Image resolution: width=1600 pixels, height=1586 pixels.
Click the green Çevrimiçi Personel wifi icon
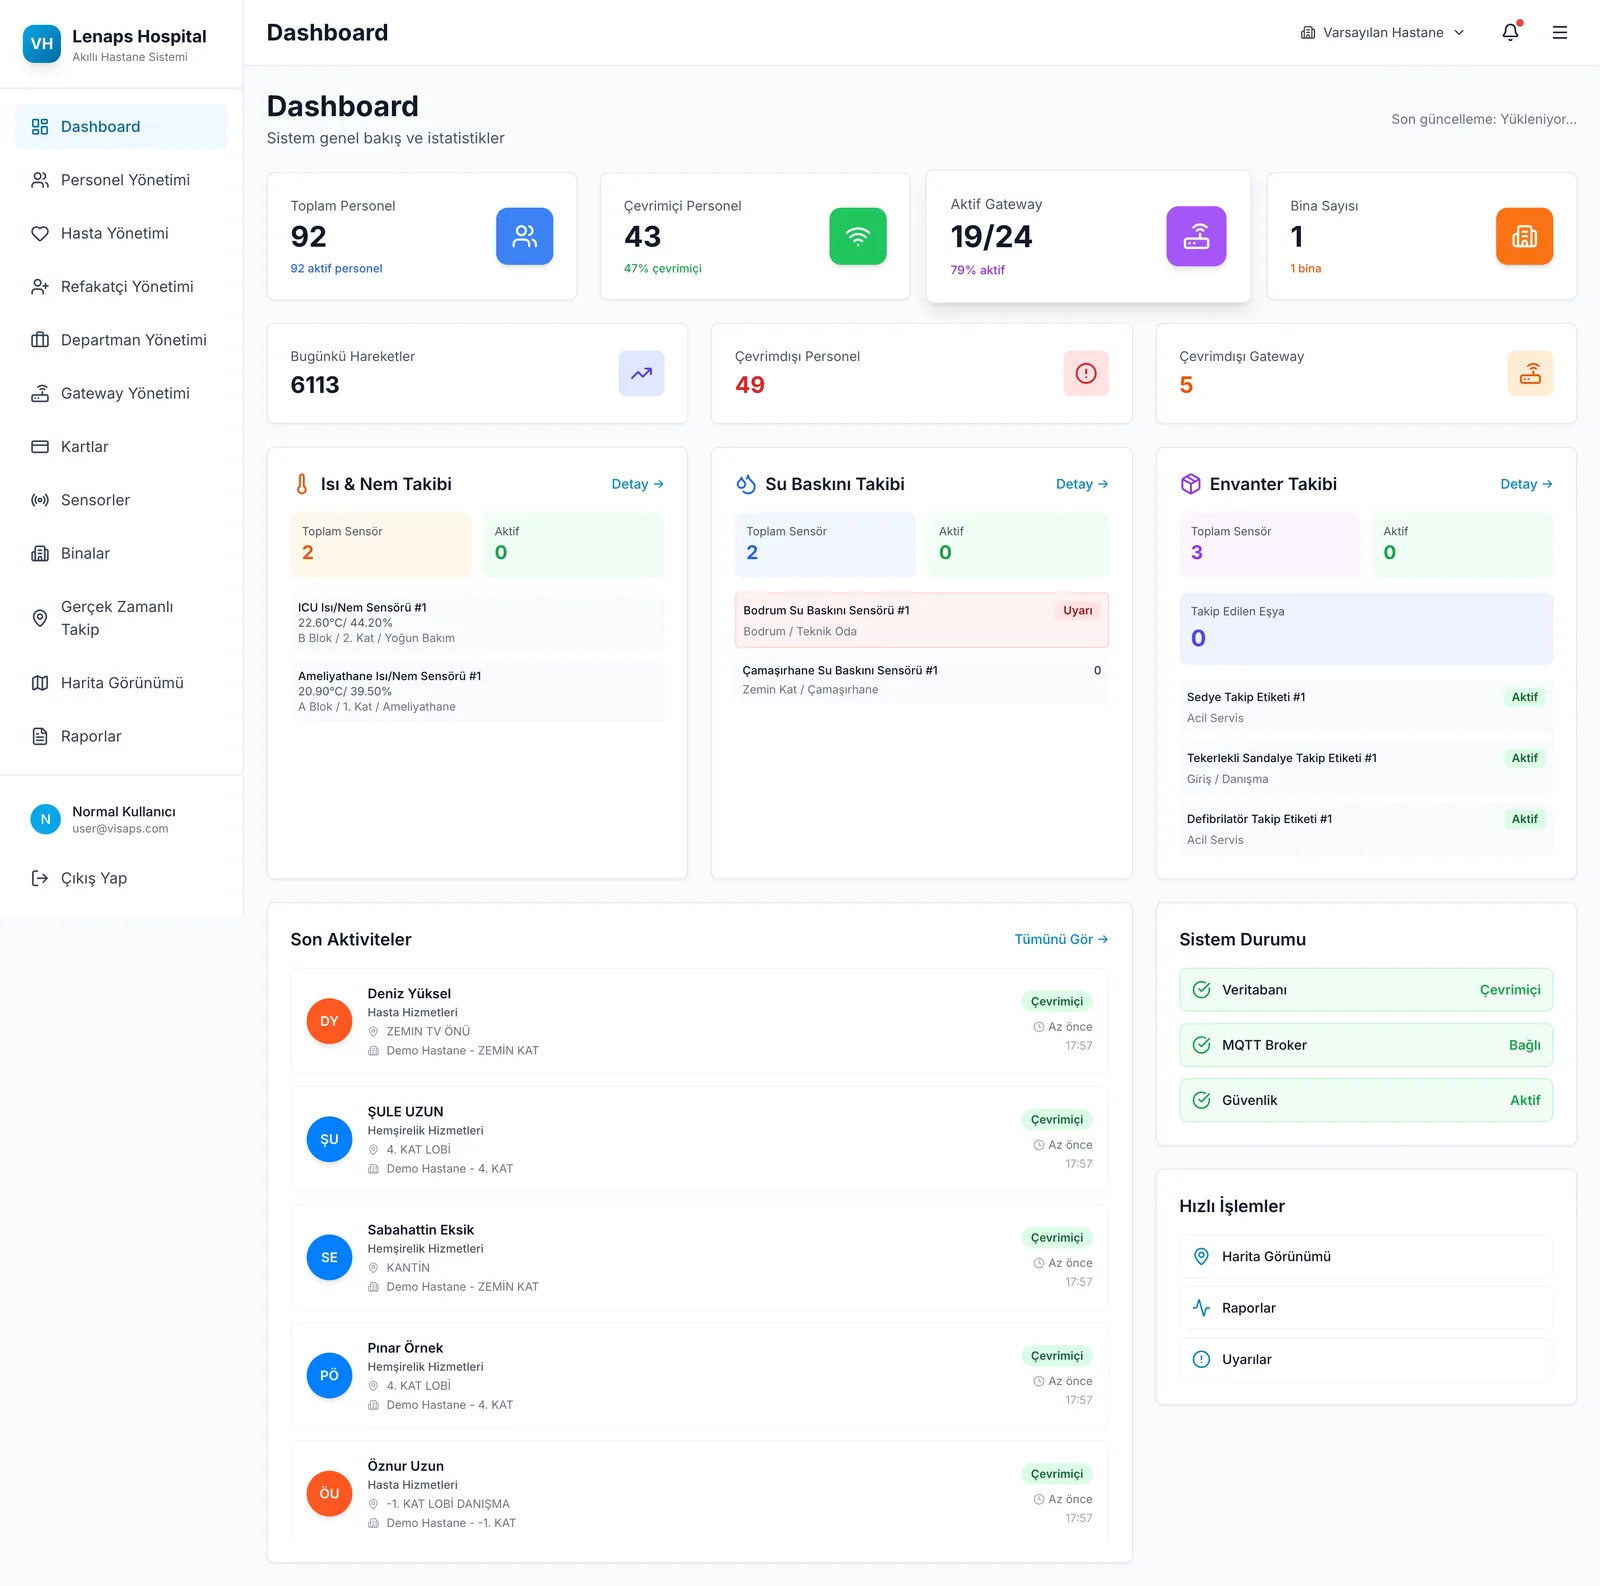coord(858,236)
